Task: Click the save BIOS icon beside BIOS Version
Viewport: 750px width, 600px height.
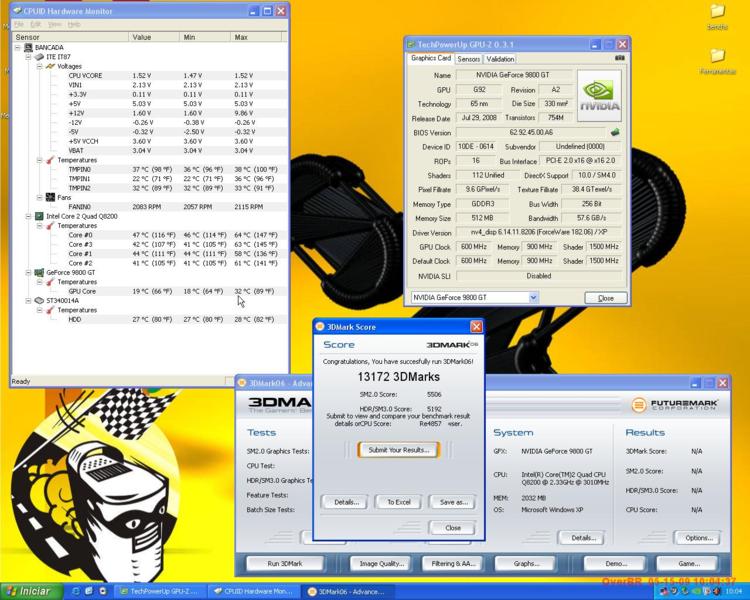Action: (x=615, y=133)
